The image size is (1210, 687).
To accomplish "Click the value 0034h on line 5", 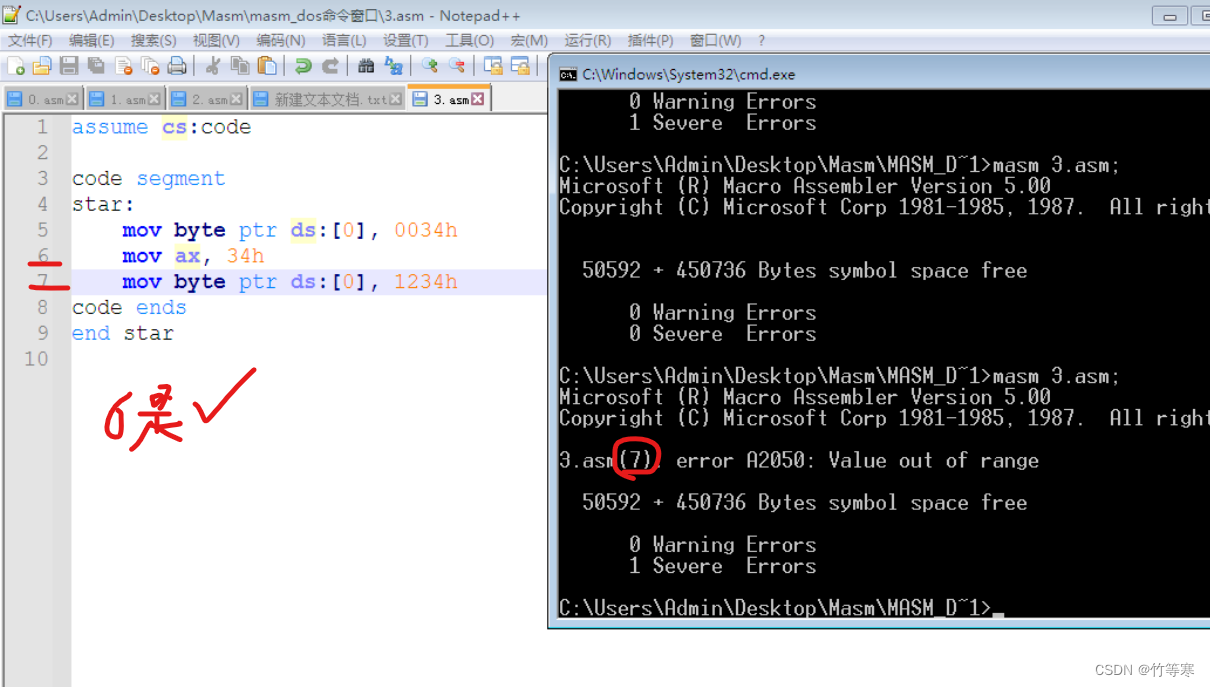I will click(425, 230).
